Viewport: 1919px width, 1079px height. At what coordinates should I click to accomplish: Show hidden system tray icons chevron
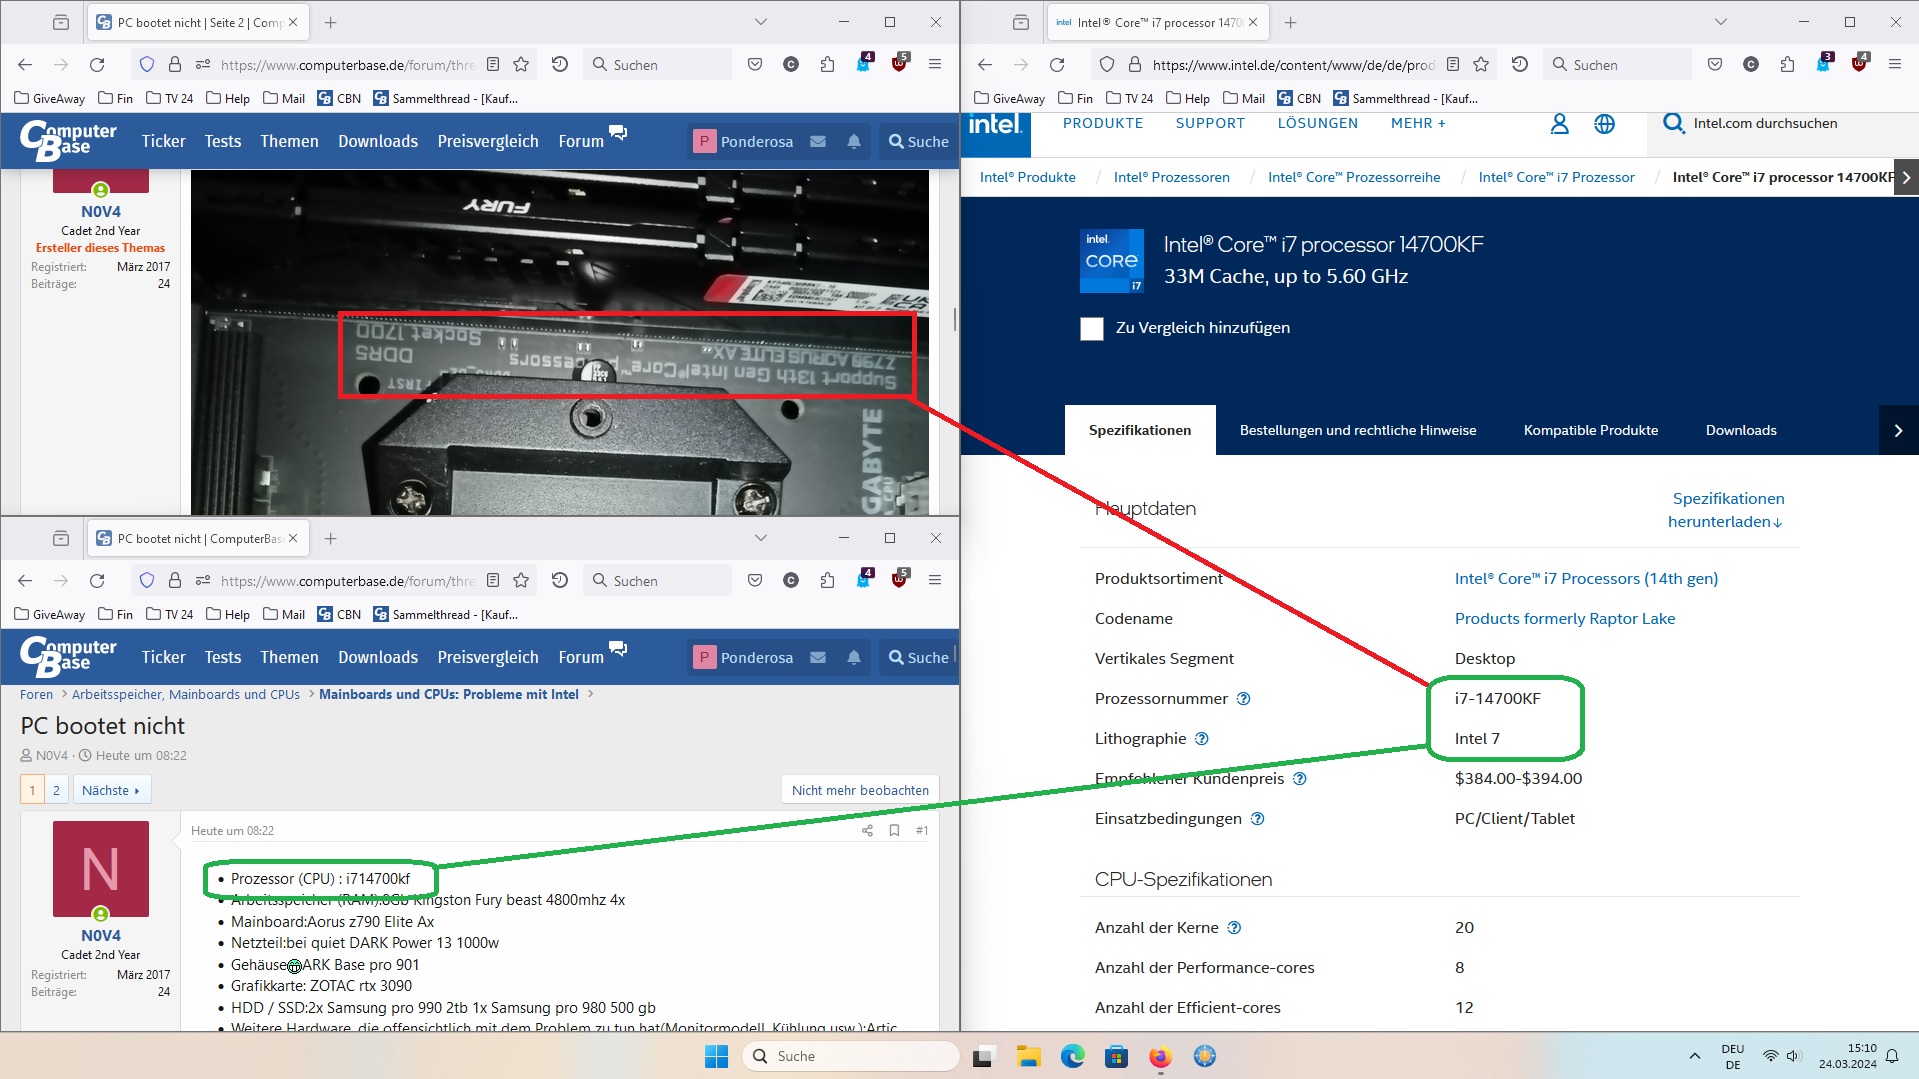1694,1057
